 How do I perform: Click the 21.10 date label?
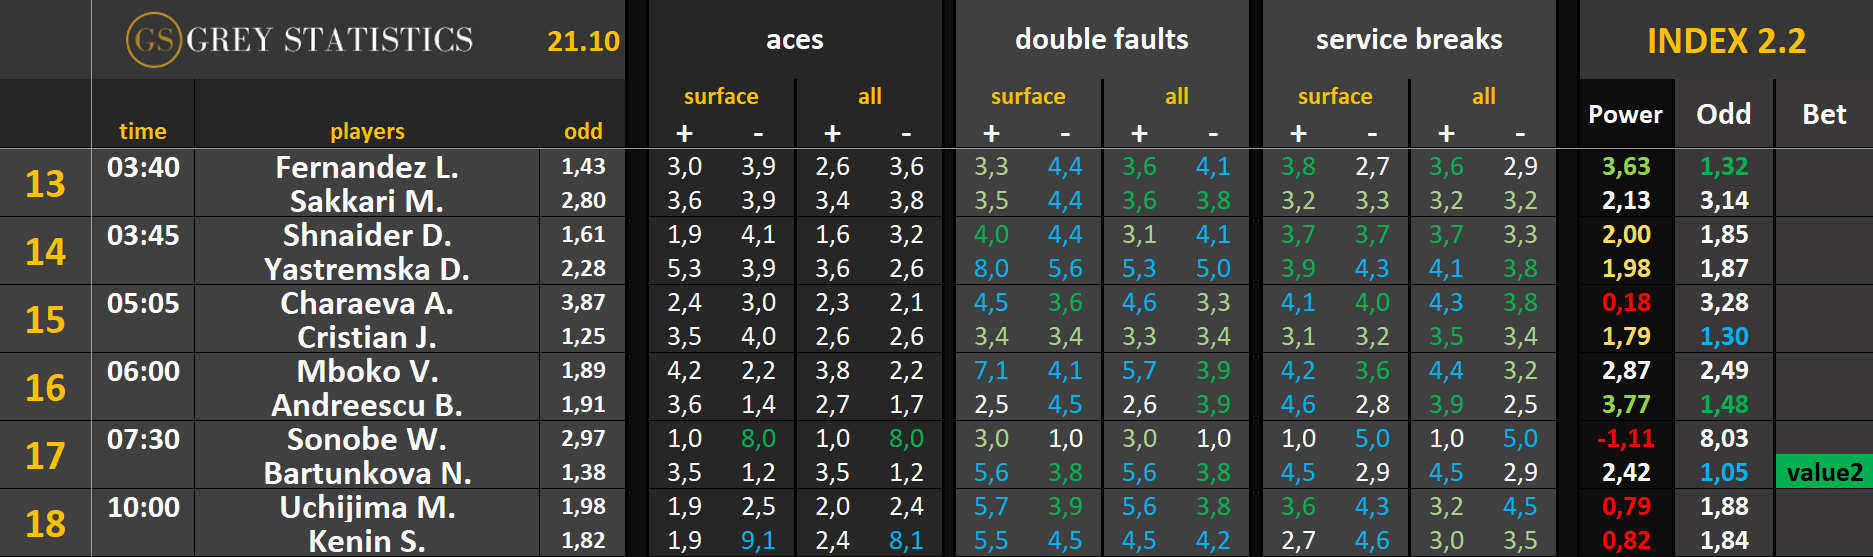point(583,41)
